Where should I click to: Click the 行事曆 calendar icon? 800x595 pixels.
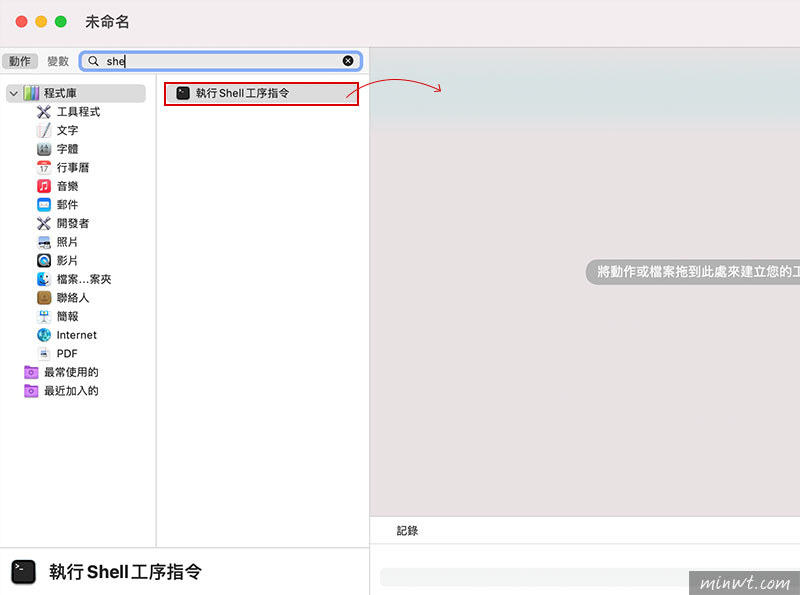[44, 167]
